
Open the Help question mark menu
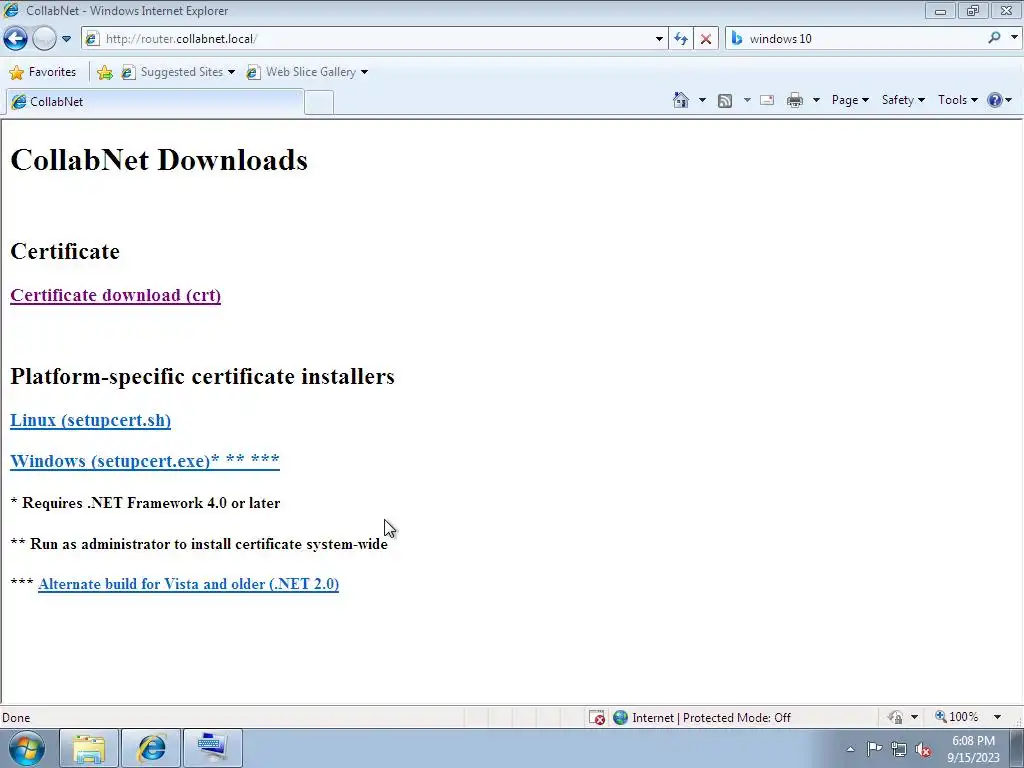point(999,100)
